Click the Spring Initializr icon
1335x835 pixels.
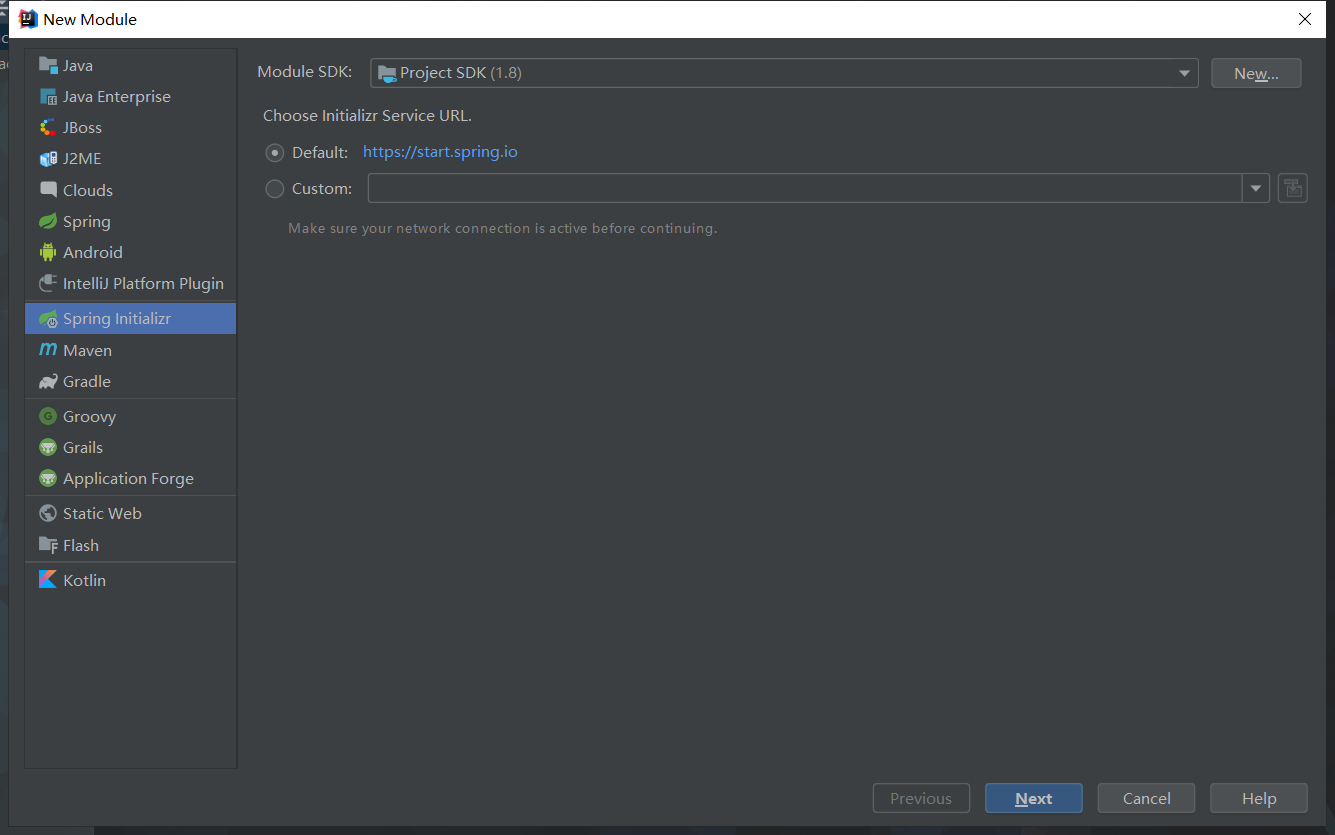pyautogui.click(x=48, y=319)
